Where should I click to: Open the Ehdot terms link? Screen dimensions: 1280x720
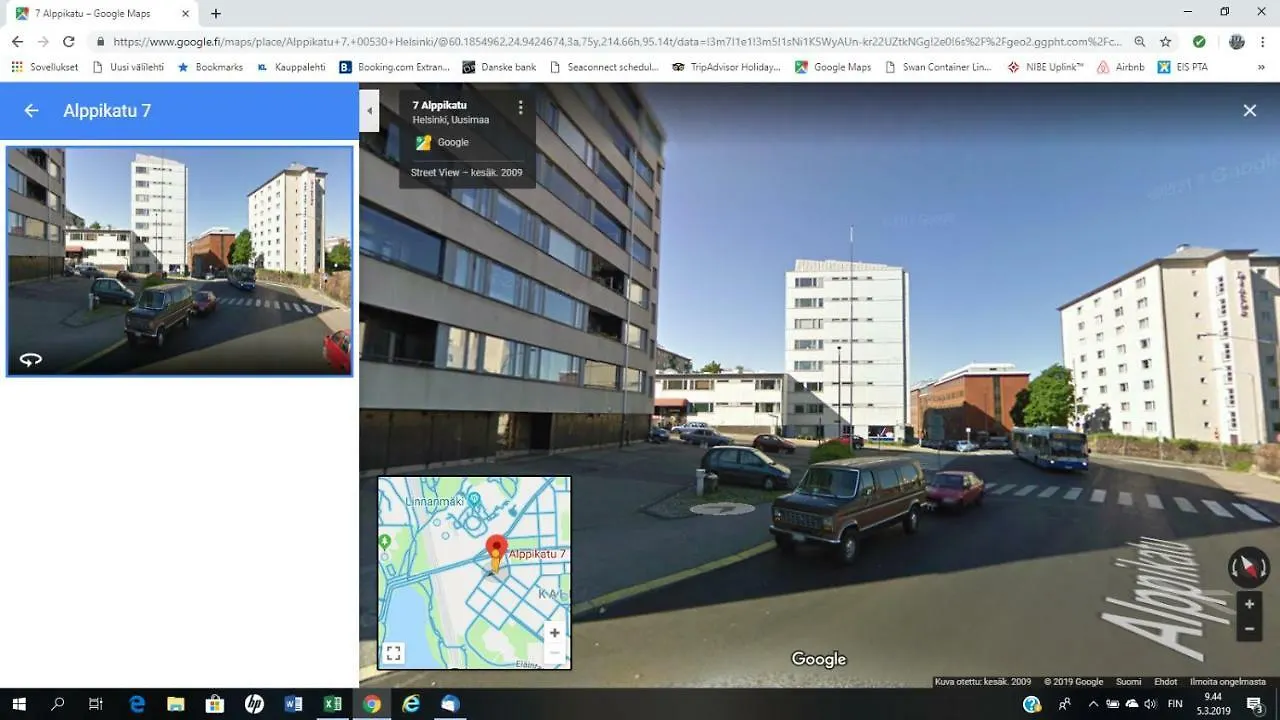click(x=1165, y=682)
